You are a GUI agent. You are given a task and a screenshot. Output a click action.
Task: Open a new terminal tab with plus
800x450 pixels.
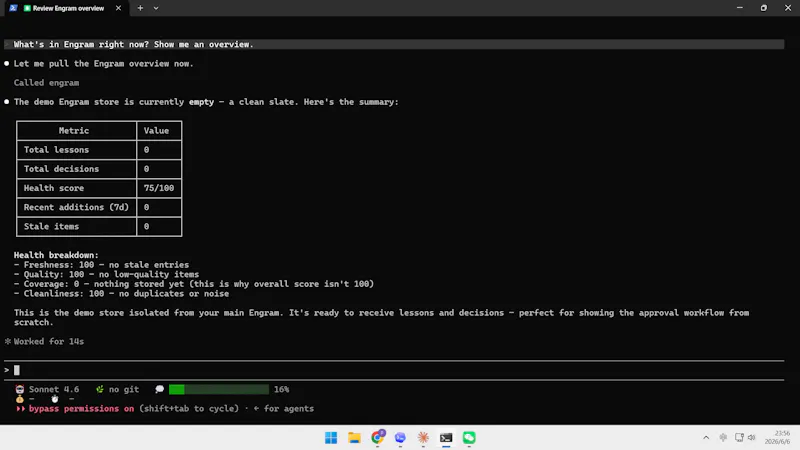pos(140,8)
